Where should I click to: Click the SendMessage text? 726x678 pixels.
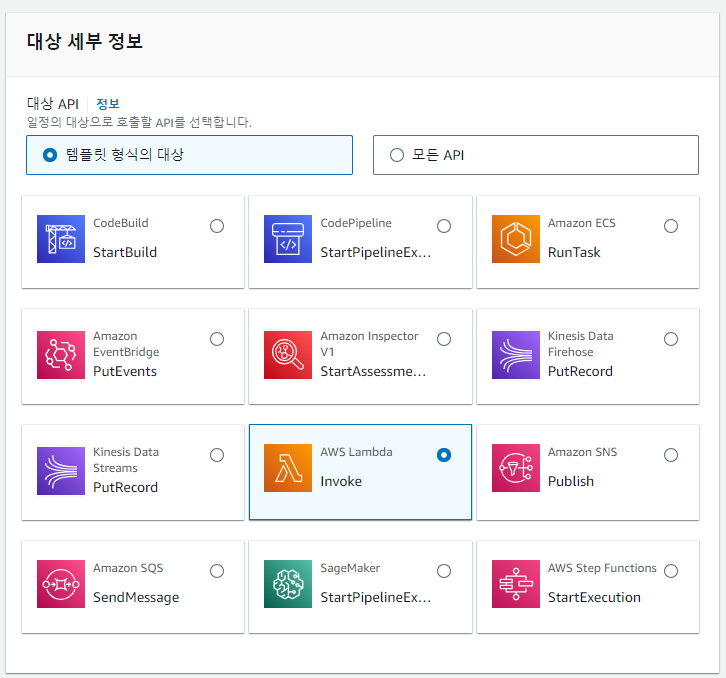coord(136,597)
